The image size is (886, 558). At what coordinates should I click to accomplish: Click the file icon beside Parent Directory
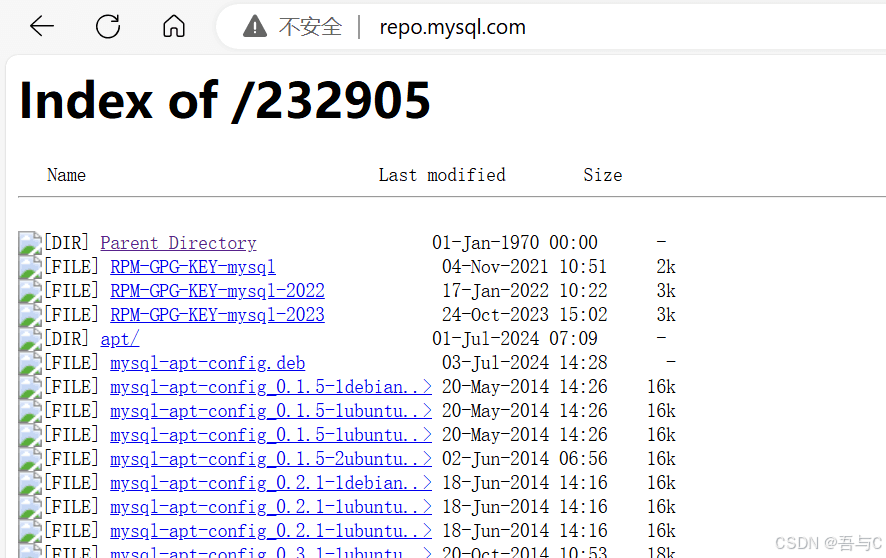click(x=30, y=243)
